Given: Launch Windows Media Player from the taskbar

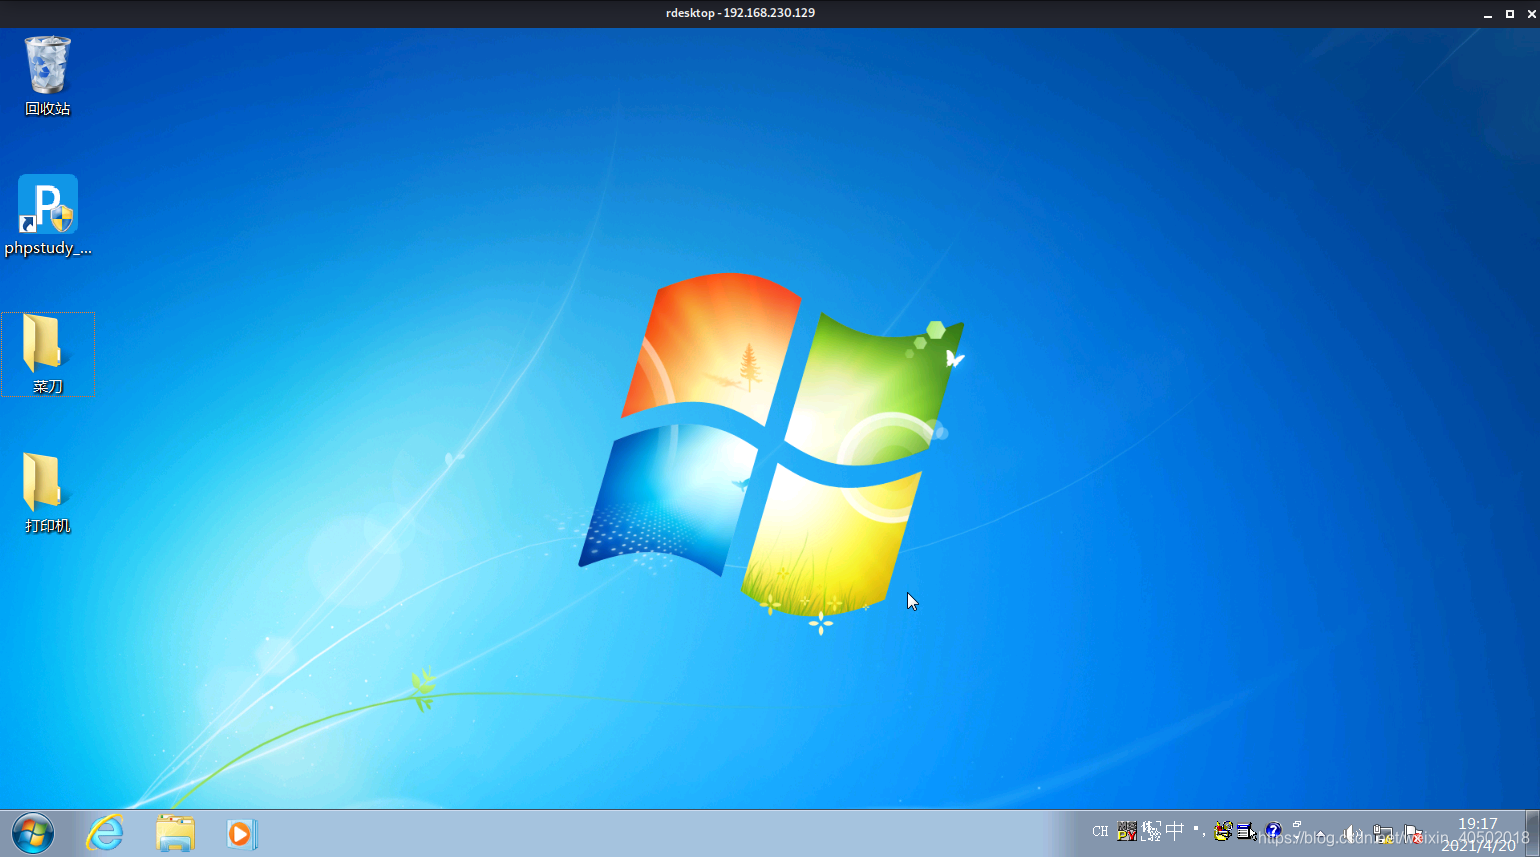Looking at the screenshot, I should pos(241,832).
